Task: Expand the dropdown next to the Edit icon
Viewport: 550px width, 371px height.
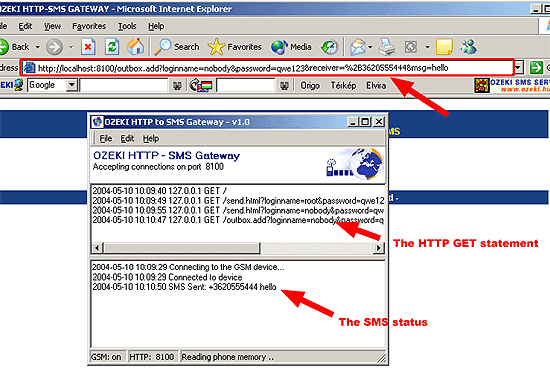Action: point(427,47)
